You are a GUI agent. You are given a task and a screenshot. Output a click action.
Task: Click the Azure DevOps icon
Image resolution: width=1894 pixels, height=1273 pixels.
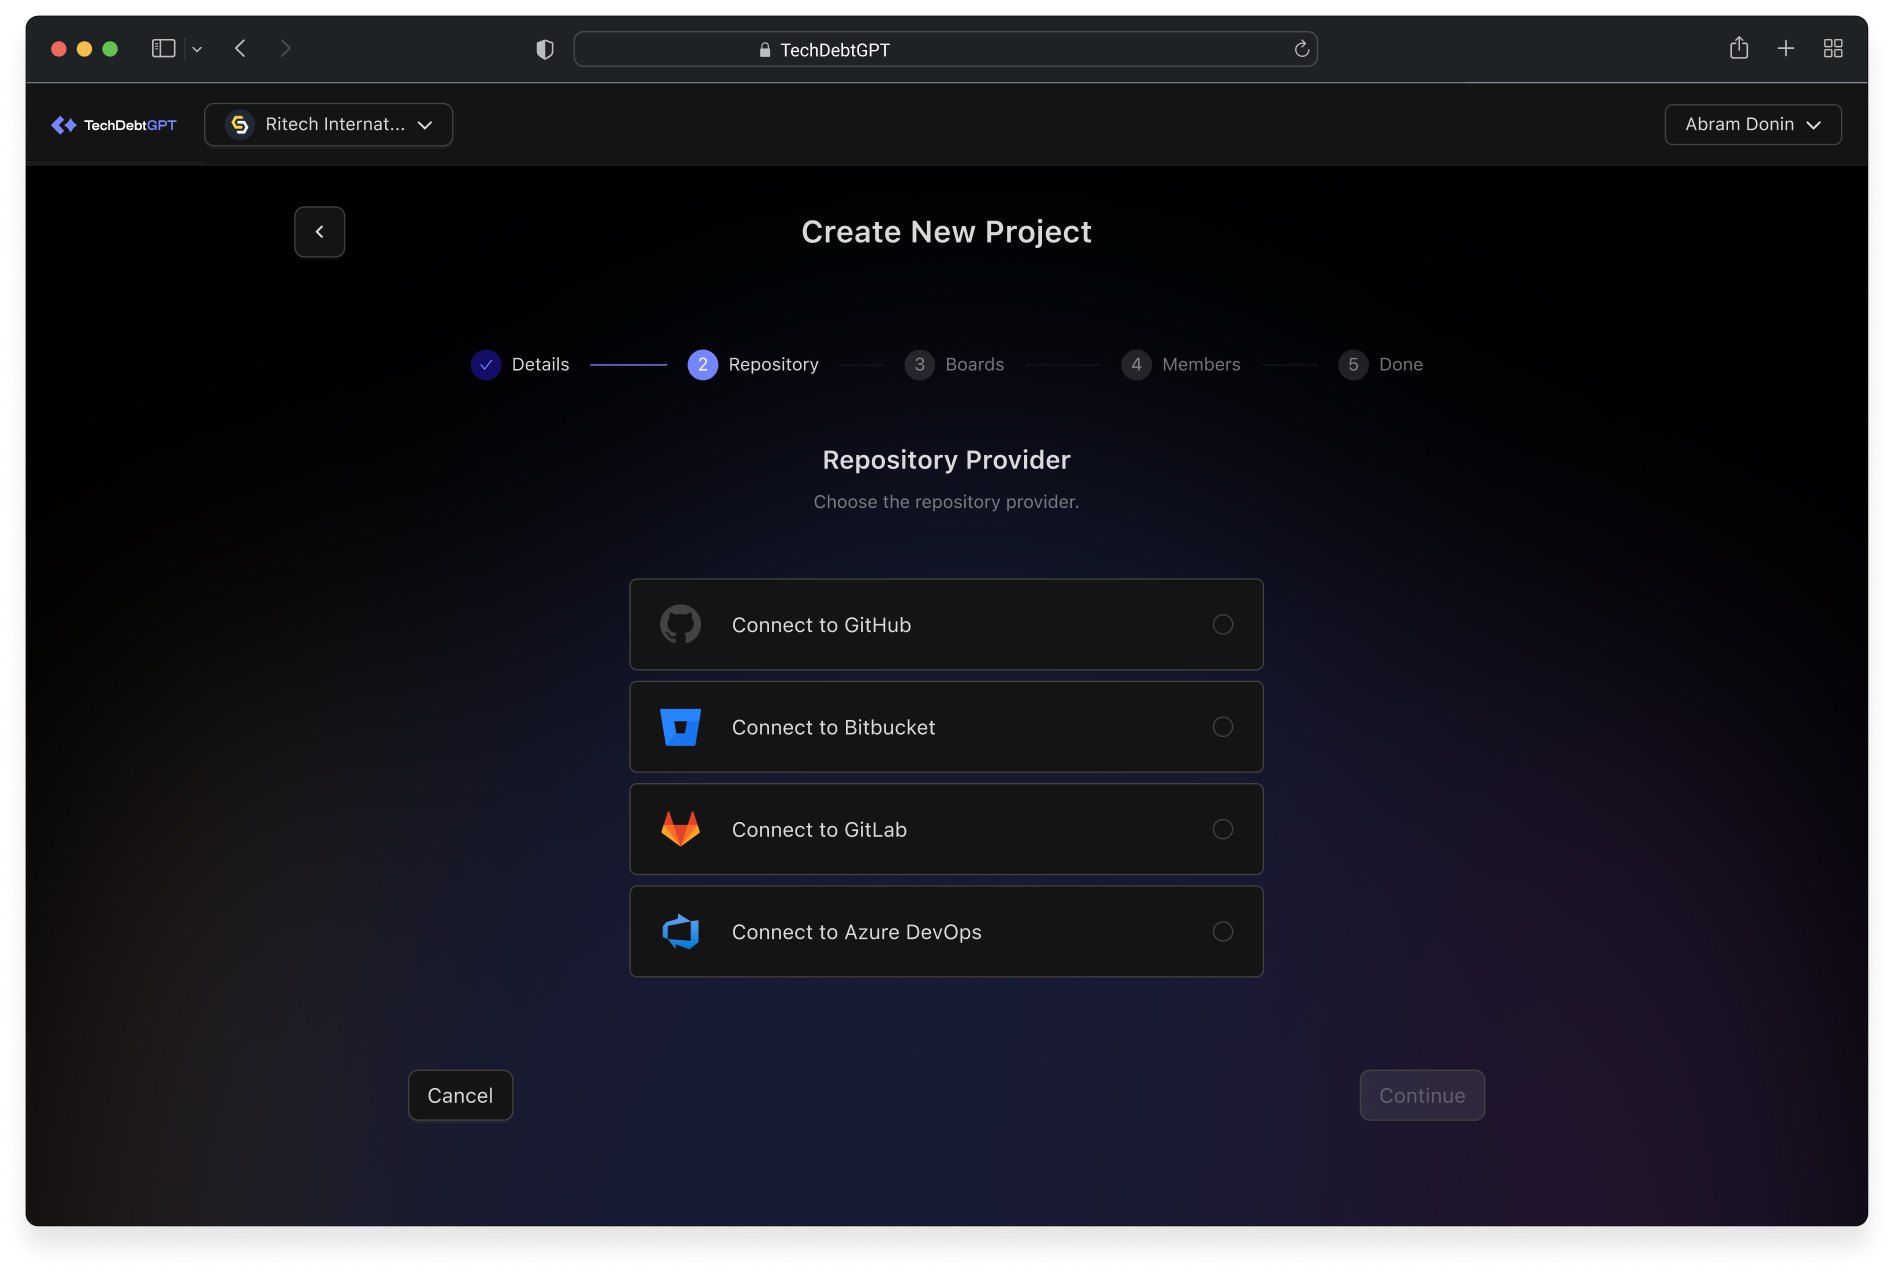(x=680, y=932)
